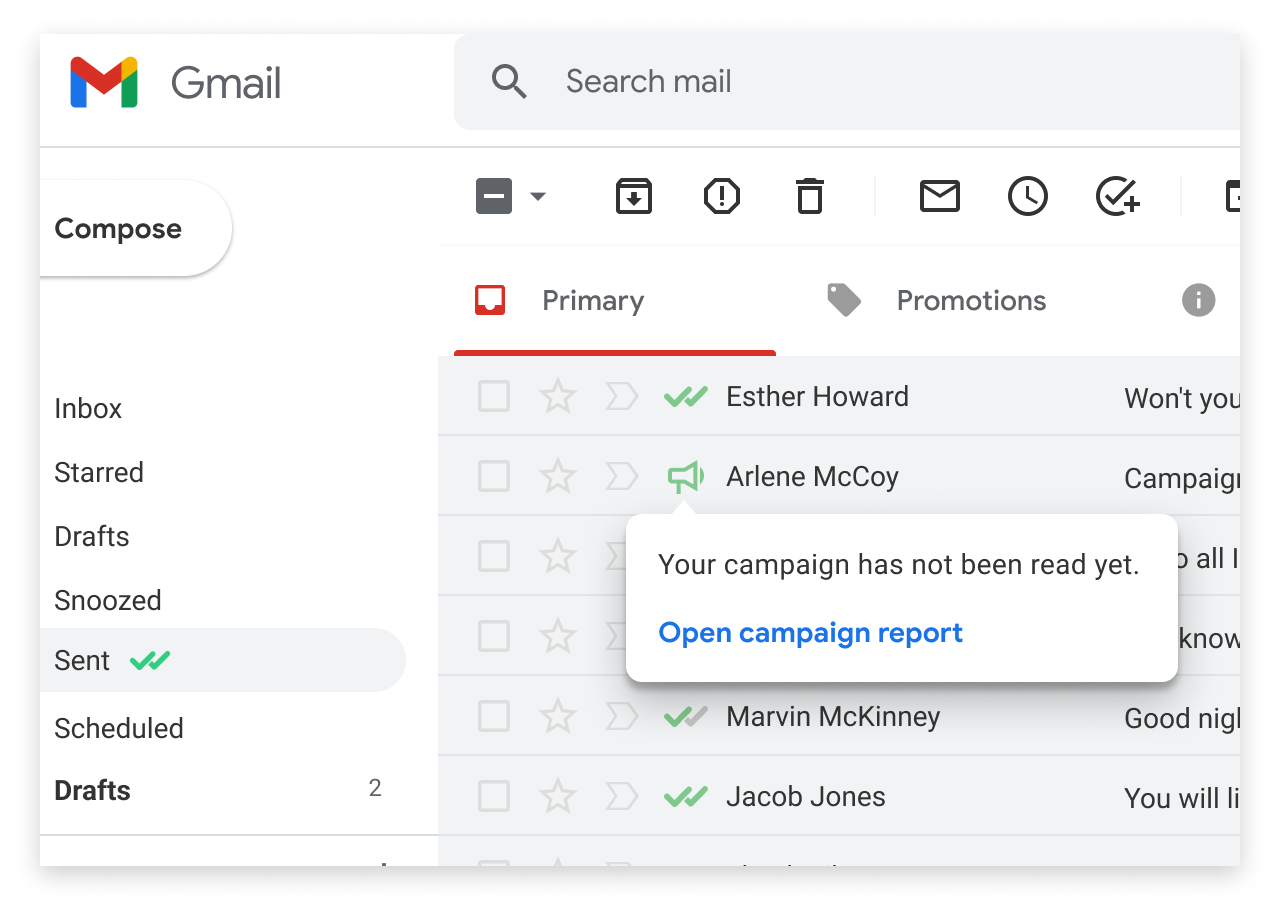Switch to the Promotions tab

[x=970, y=301]
